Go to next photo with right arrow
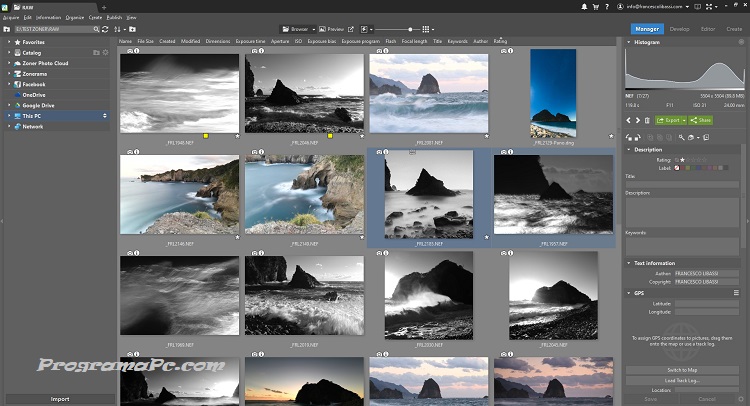750x406 pixels. point(637,120)
